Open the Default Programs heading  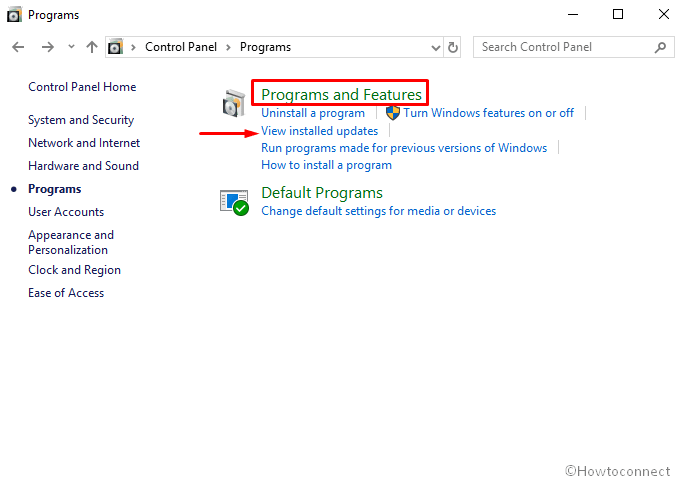pos(322,193)
